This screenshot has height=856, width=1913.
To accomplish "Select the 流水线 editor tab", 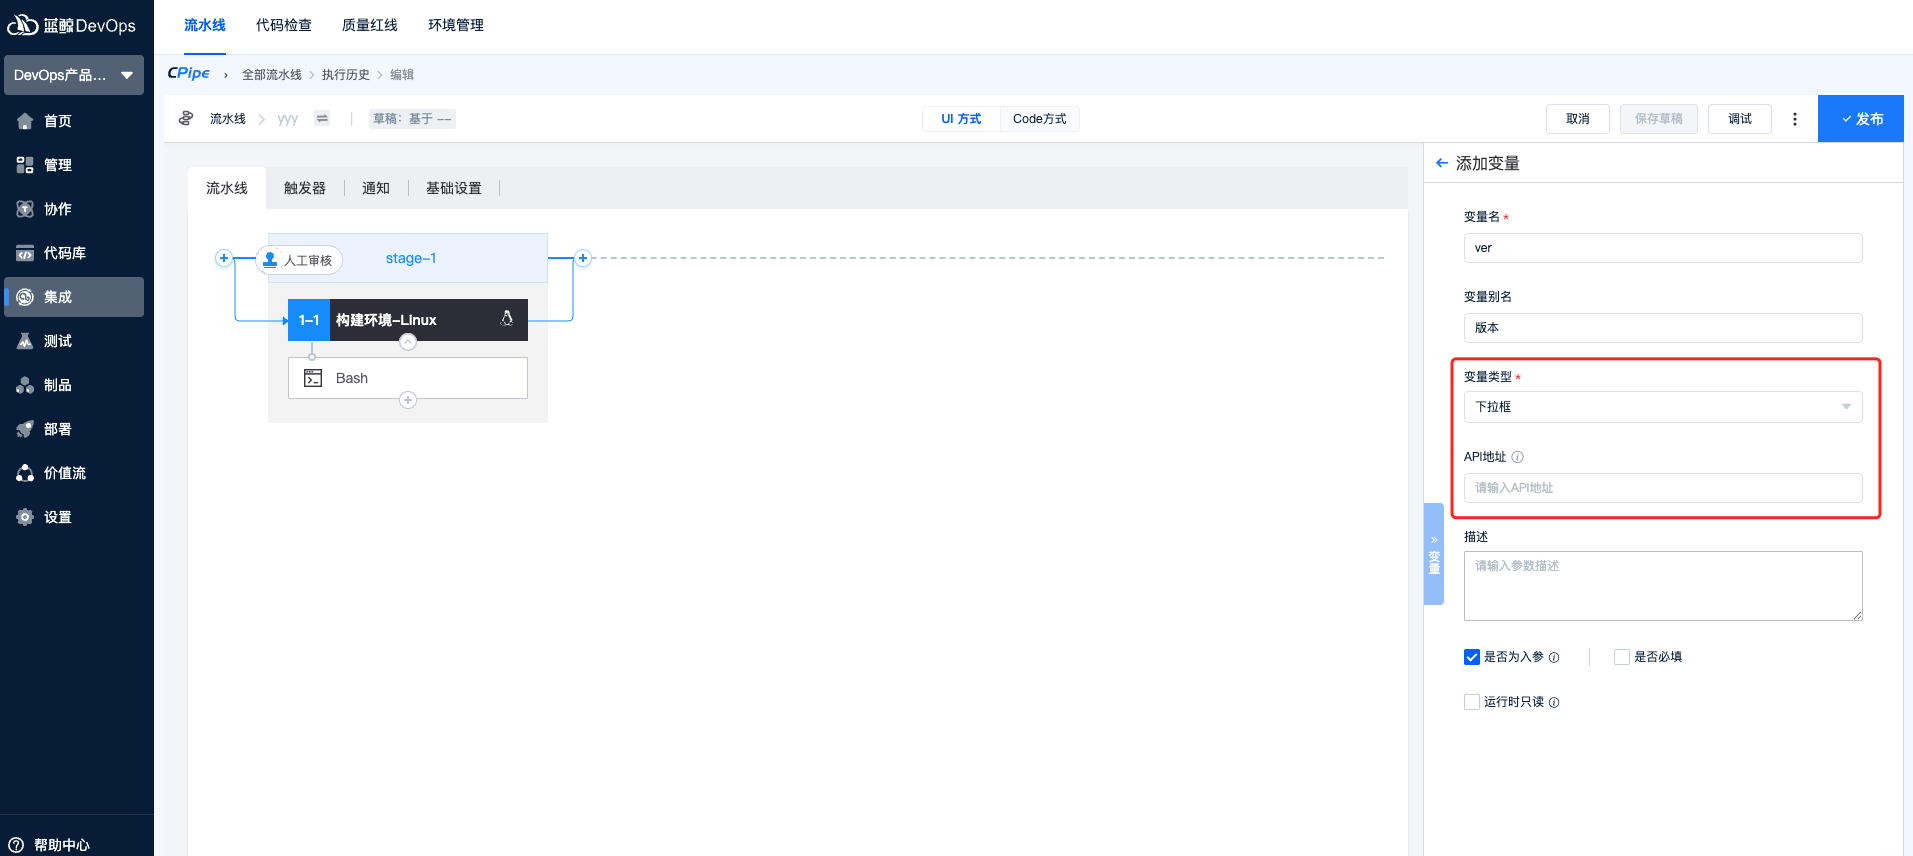I will point(227,188).
